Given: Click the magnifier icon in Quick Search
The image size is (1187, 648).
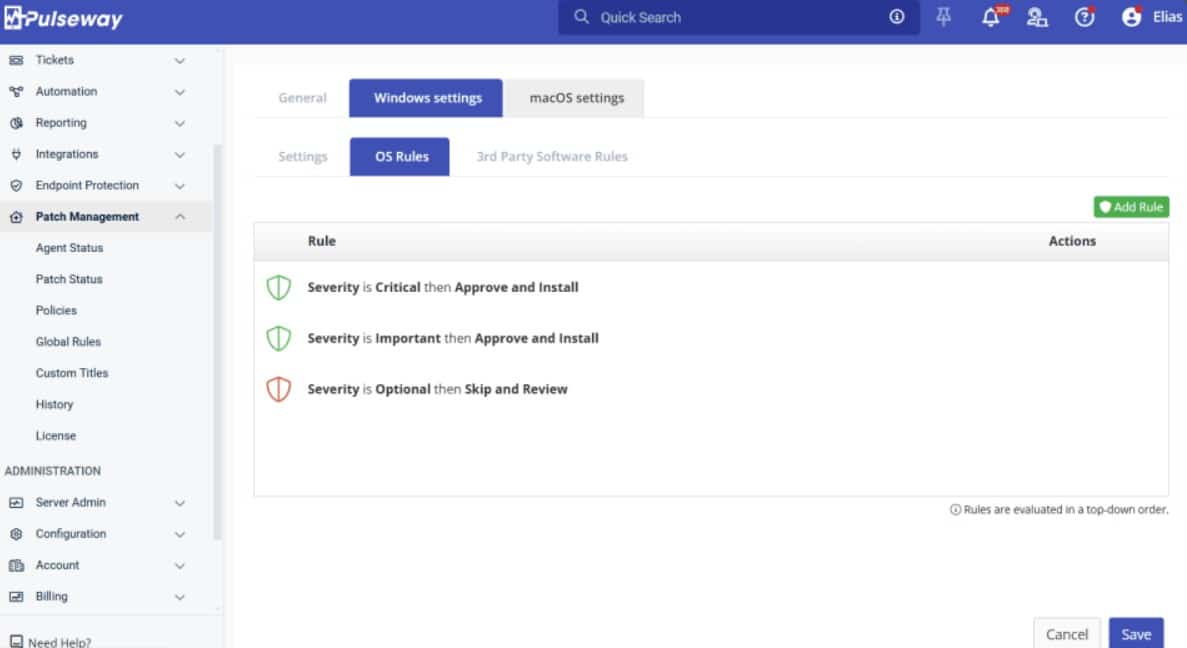Looking at the screenshot, I should click(581, 17).
